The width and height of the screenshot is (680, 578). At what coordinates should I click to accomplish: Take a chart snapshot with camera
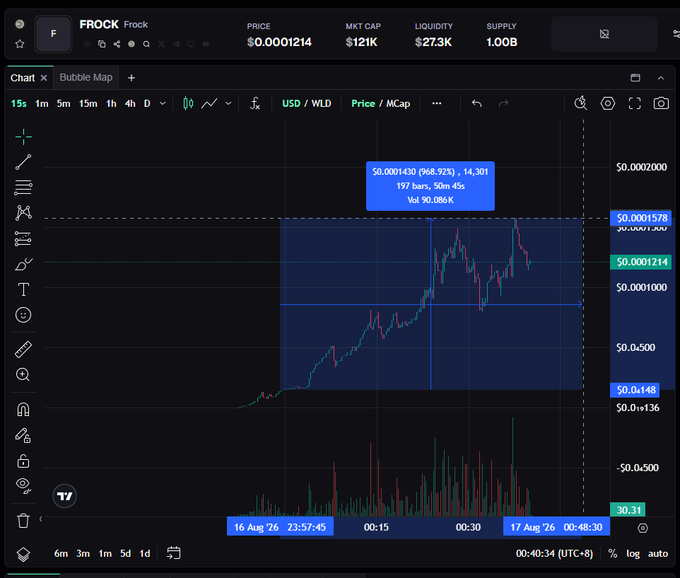coord(661,103)
